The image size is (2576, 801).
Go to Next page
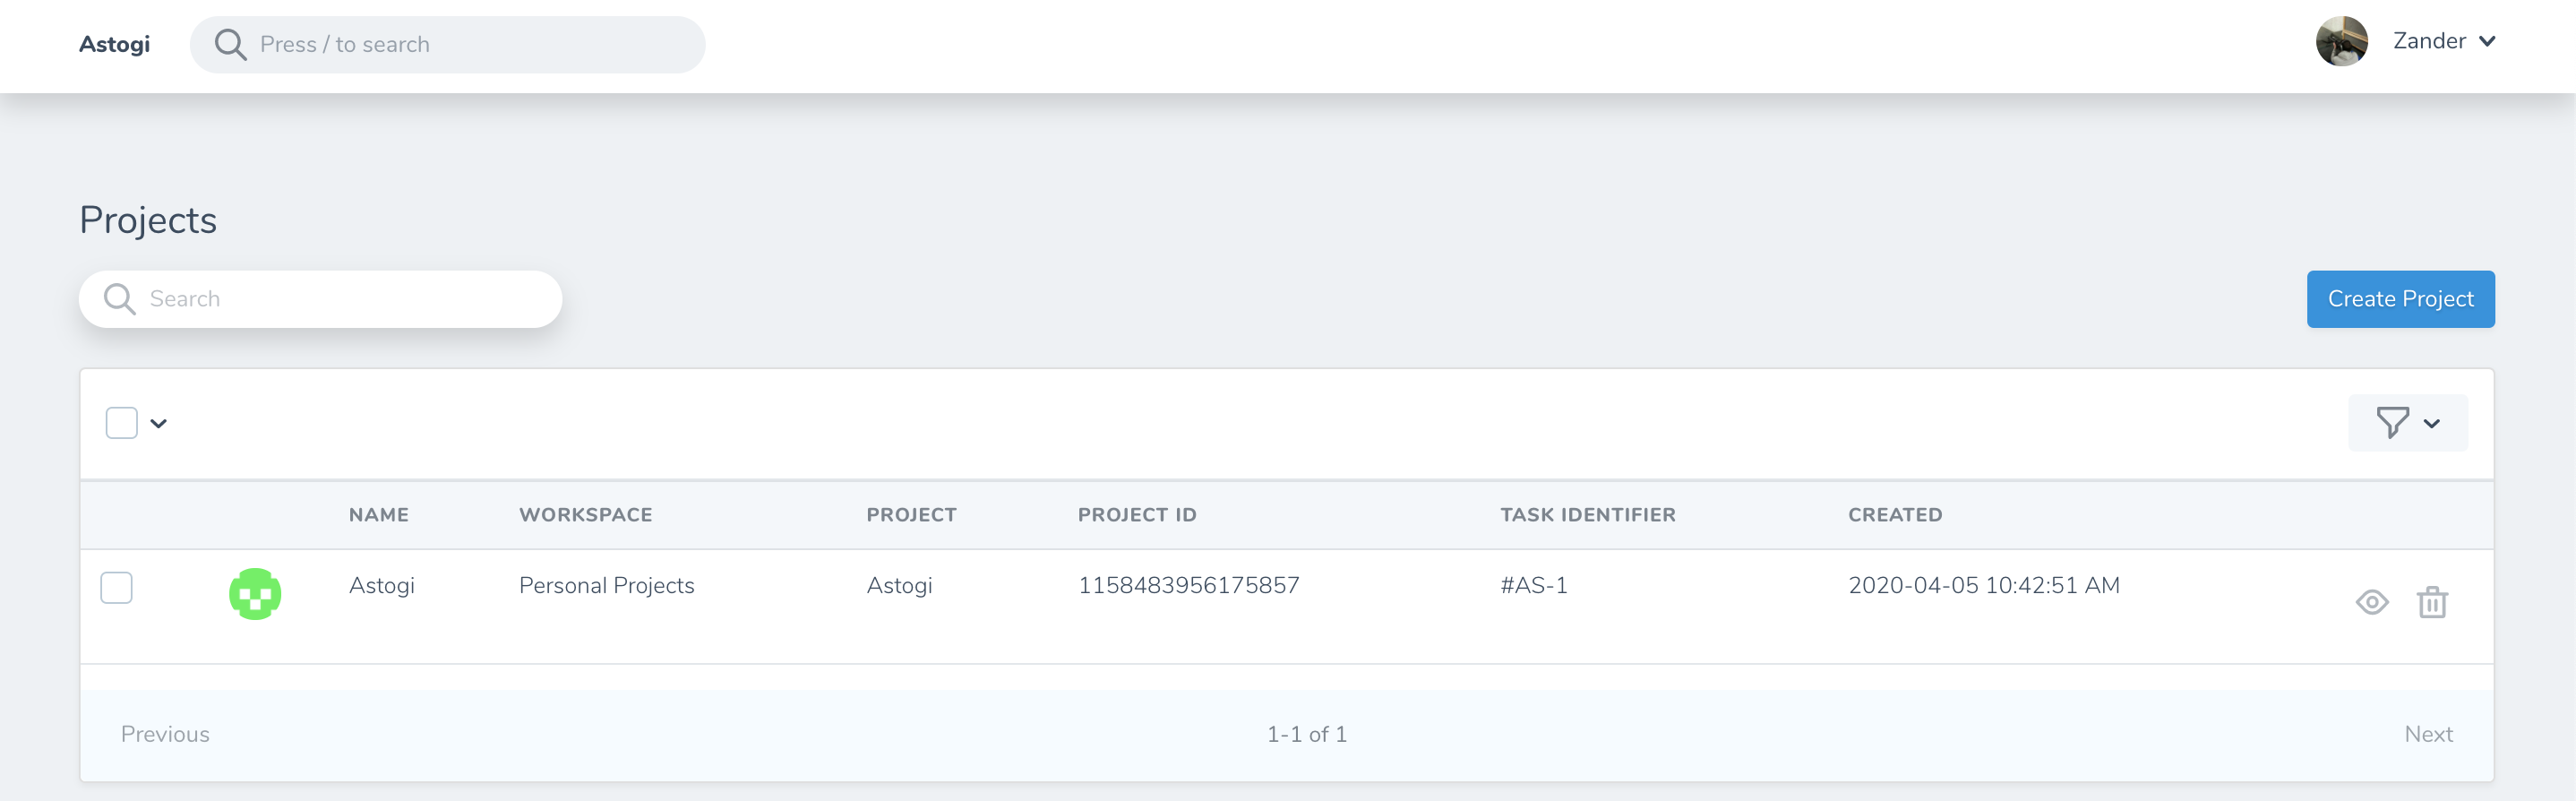[x=2428, y=734]
